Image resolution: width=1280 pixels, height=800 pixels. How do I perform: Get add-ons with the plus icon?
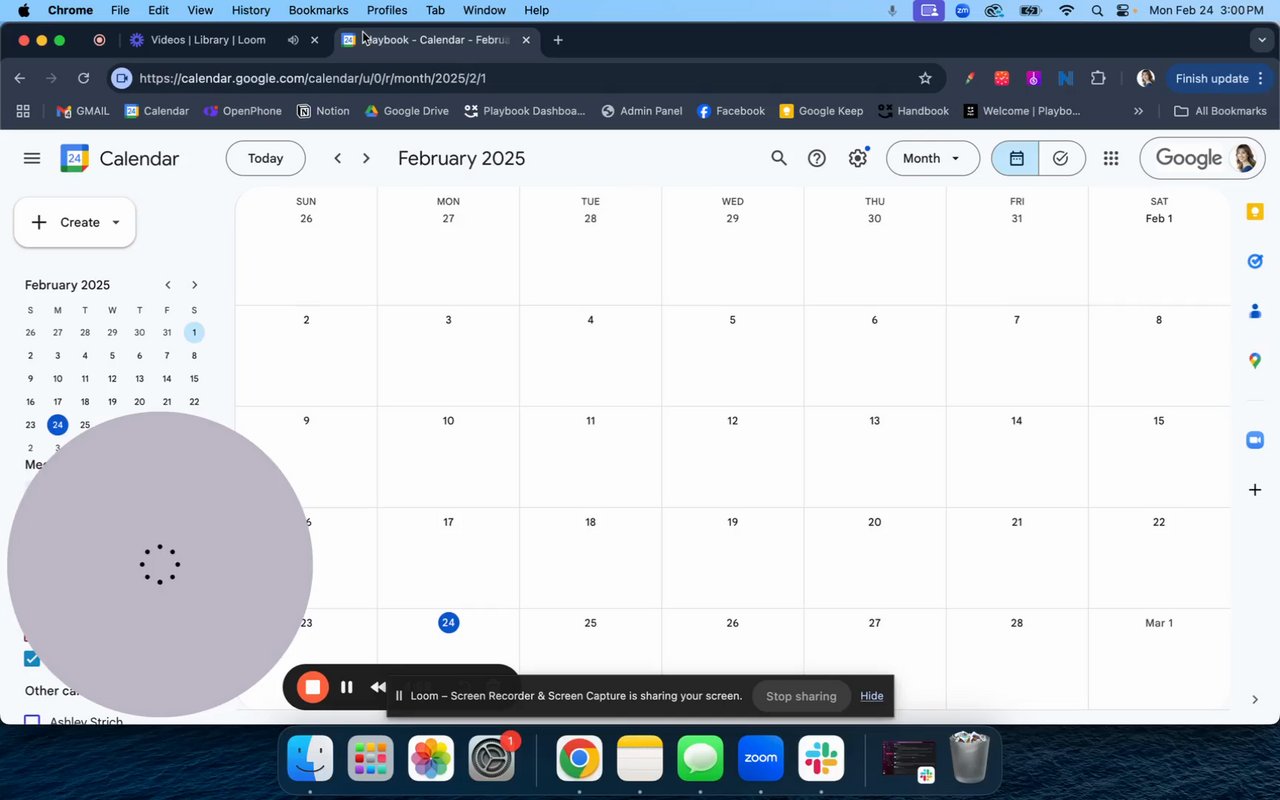(1255, 490)
